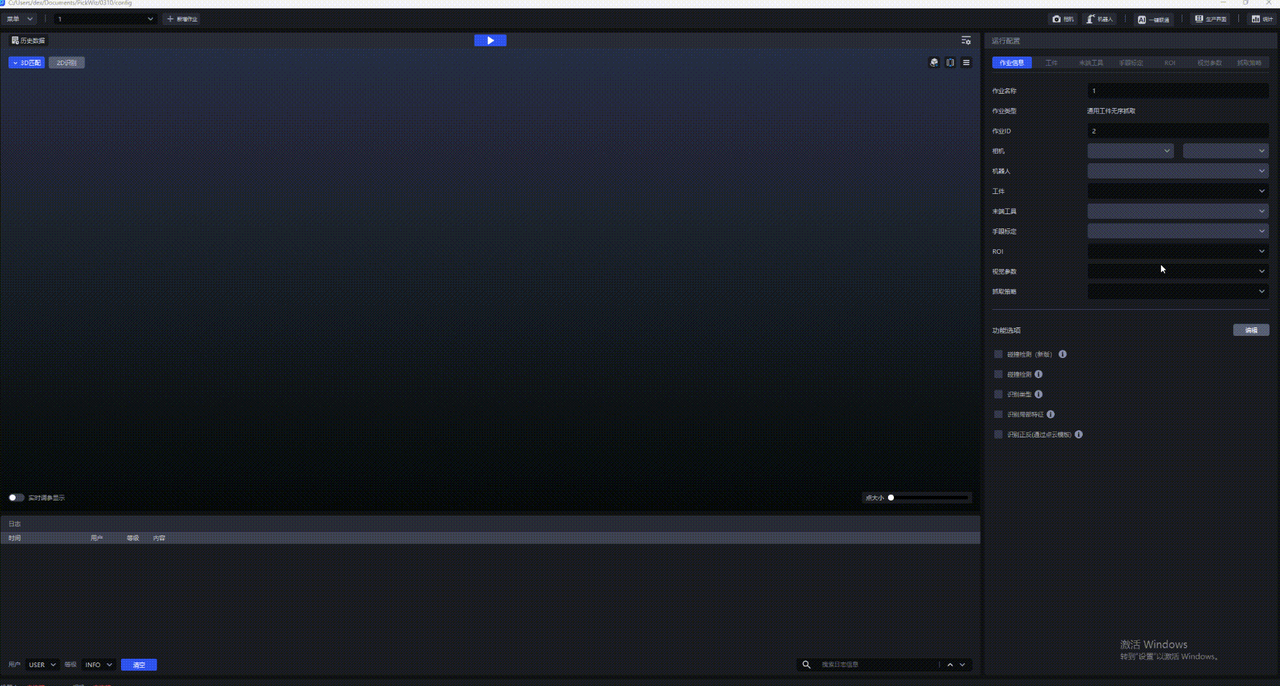Open the 机器人 robot toolbar icon
The height and width of the screenshot is (686, 1280).
click(x=1099, y=19)
